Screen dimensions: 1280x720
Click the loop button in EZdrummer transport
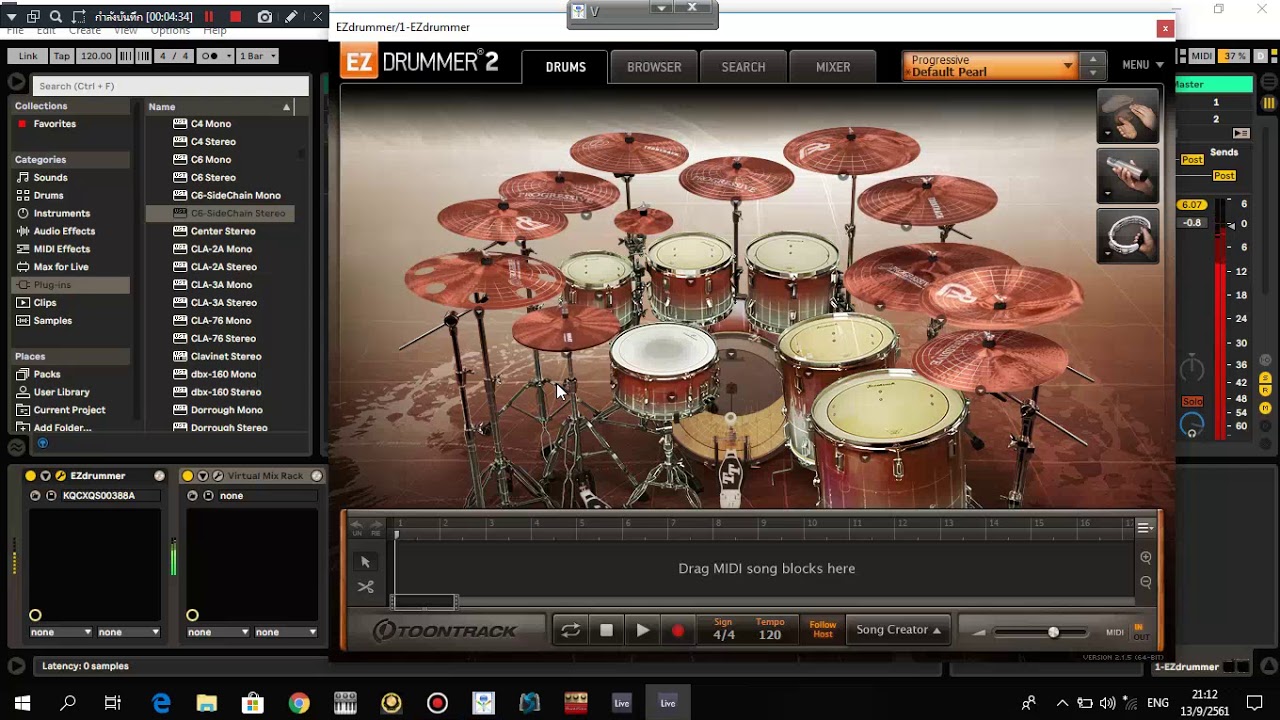(570, 630)
